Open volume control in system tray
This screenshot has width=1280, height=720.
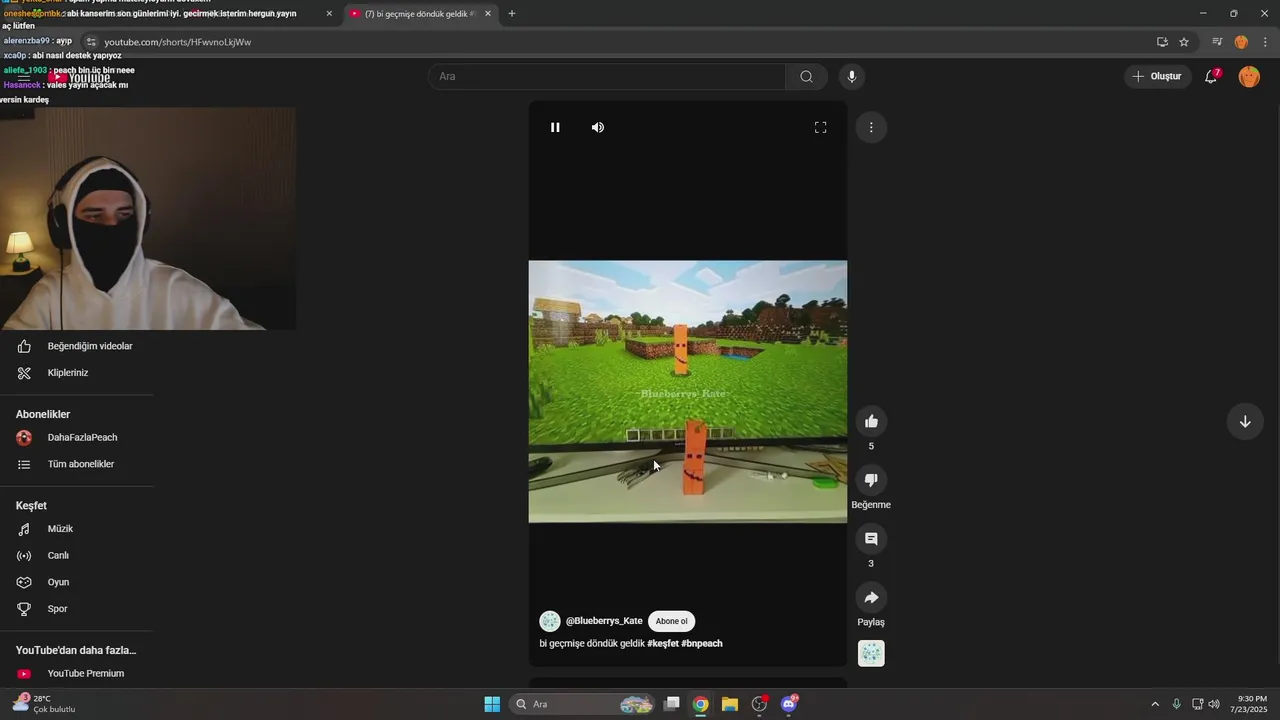(x=1214, y=704)
